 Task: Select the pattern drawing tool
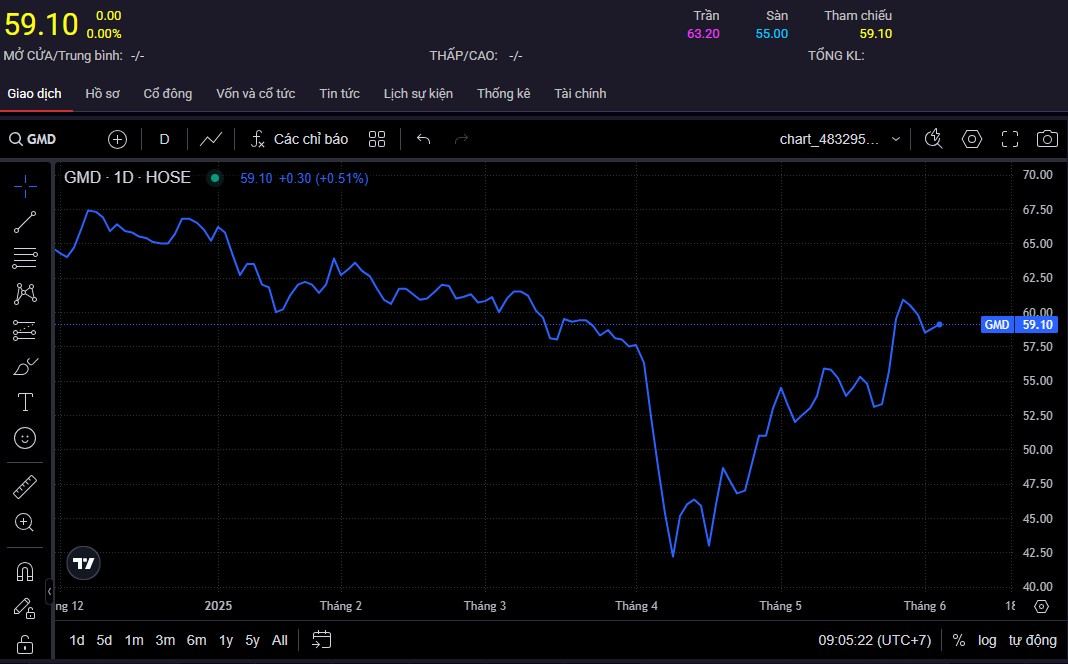25,294
